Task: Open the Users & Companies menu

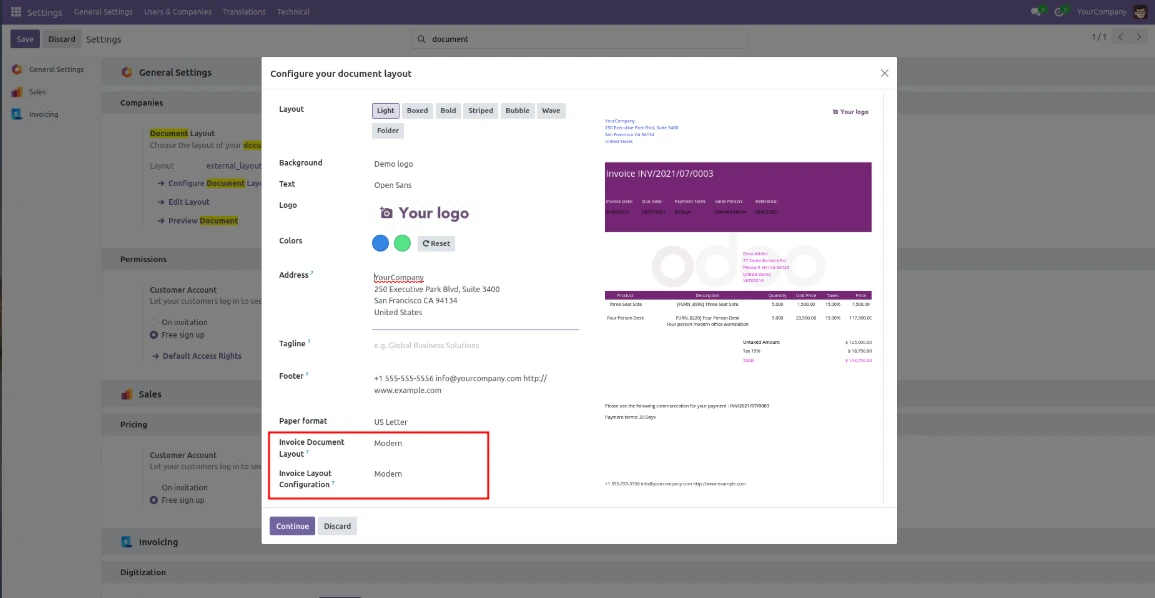Action: [177, 12]
